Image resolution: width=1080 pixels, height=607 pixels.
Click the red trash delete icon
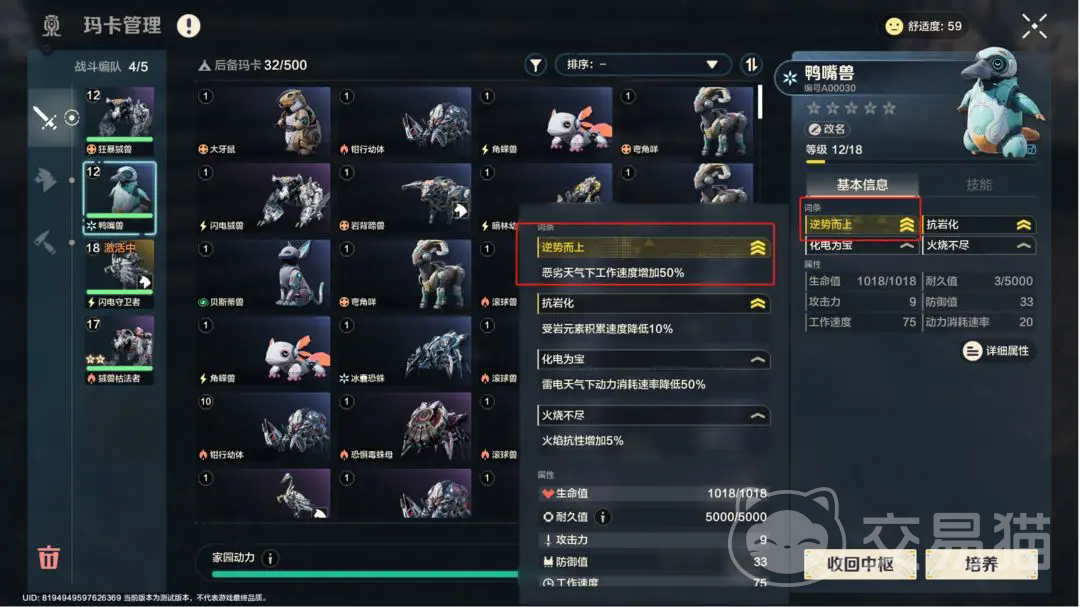48,557
